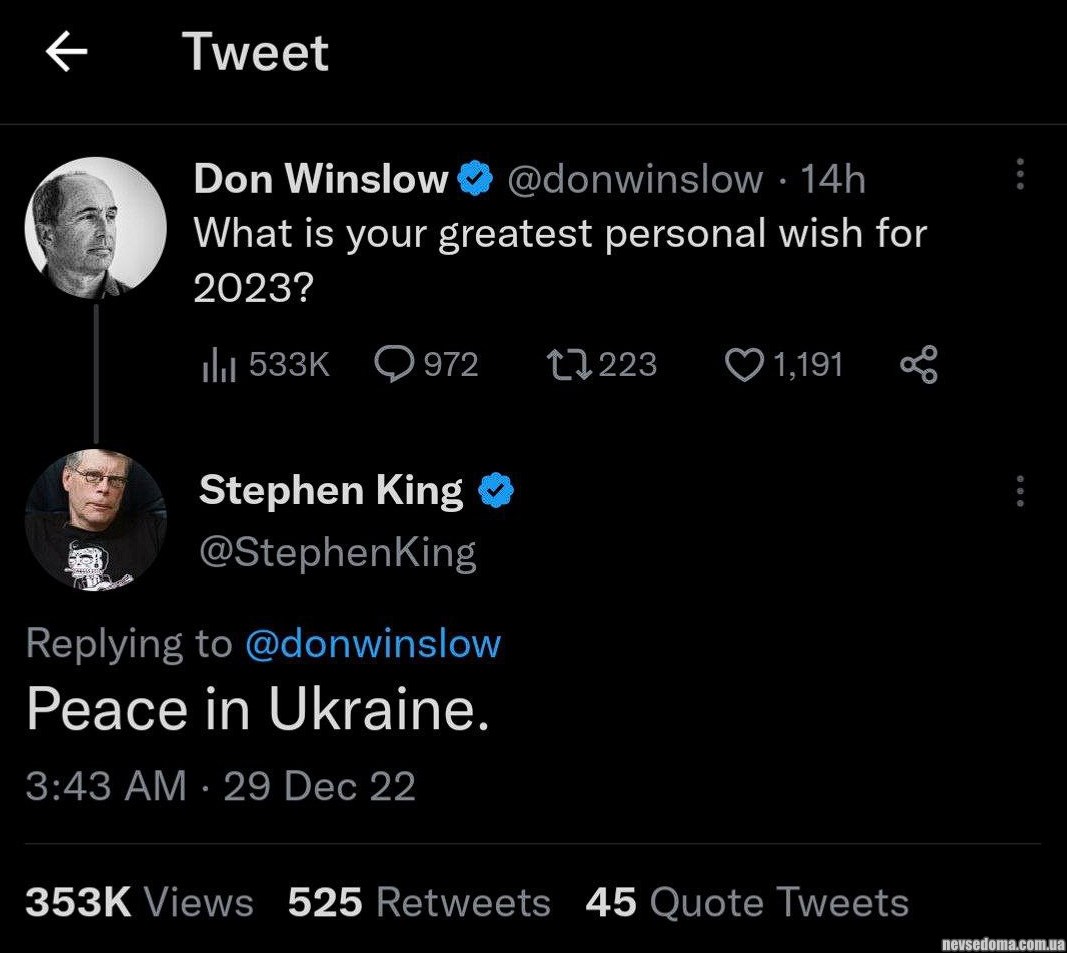Open the Don Winslow display name
The height and width of the screenshot is (953, 1067).
(x=321, y=179)
